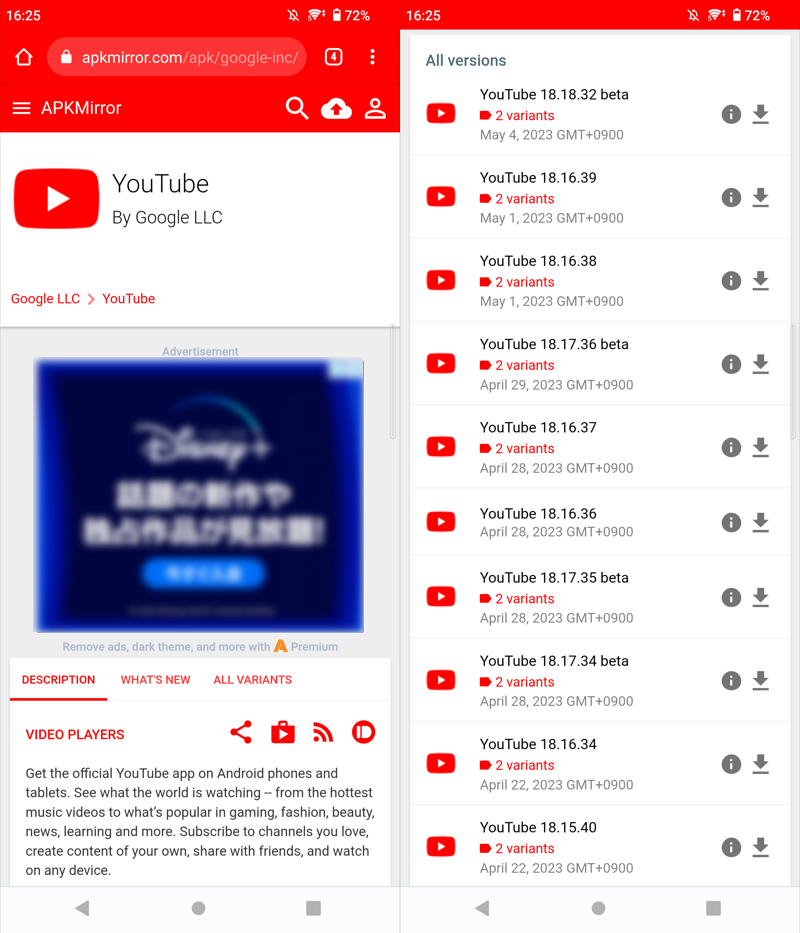Open info for YouTube 18.17.34 beta
This screenshot has width=800, height=933.
[x=731, y=680]
